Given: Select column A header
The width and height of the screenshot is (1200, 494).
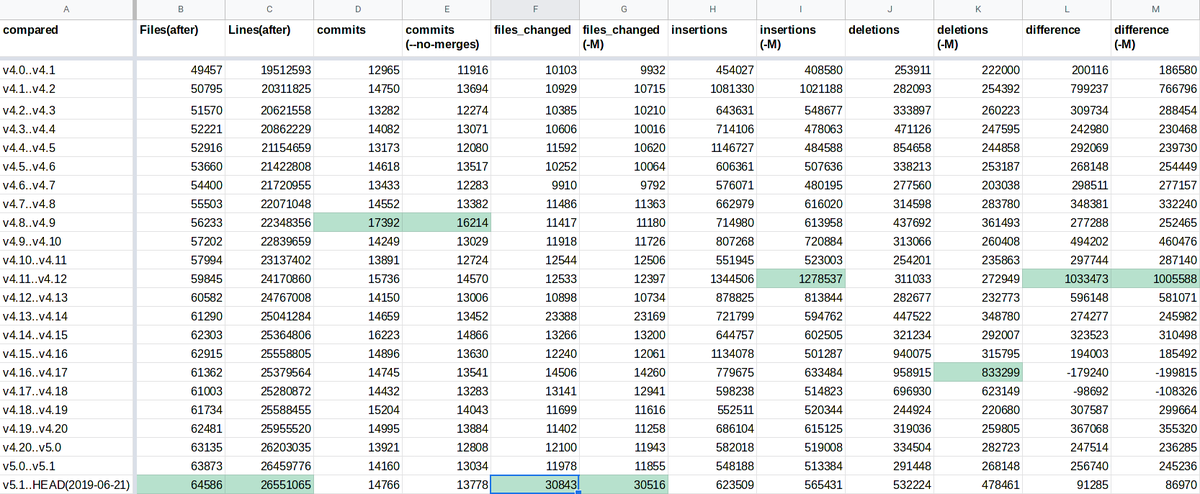Looking at the screenshot, I should tap(67, 9).
